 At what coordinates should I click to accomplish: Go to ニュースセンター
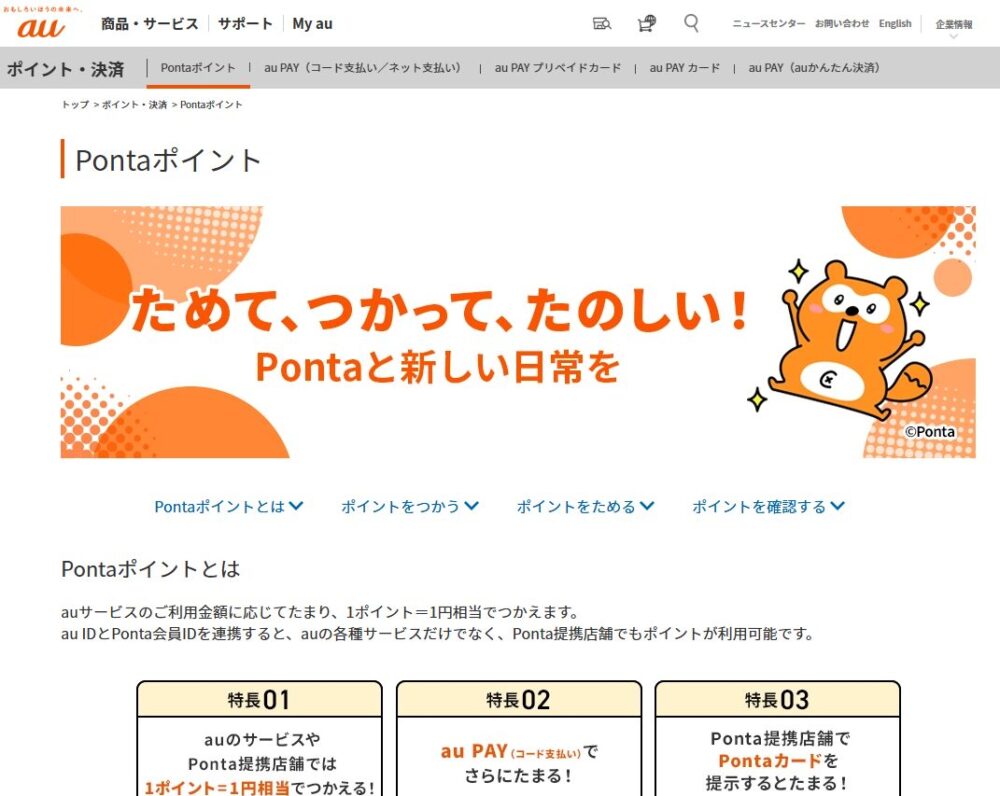click(x=768, y=24)
